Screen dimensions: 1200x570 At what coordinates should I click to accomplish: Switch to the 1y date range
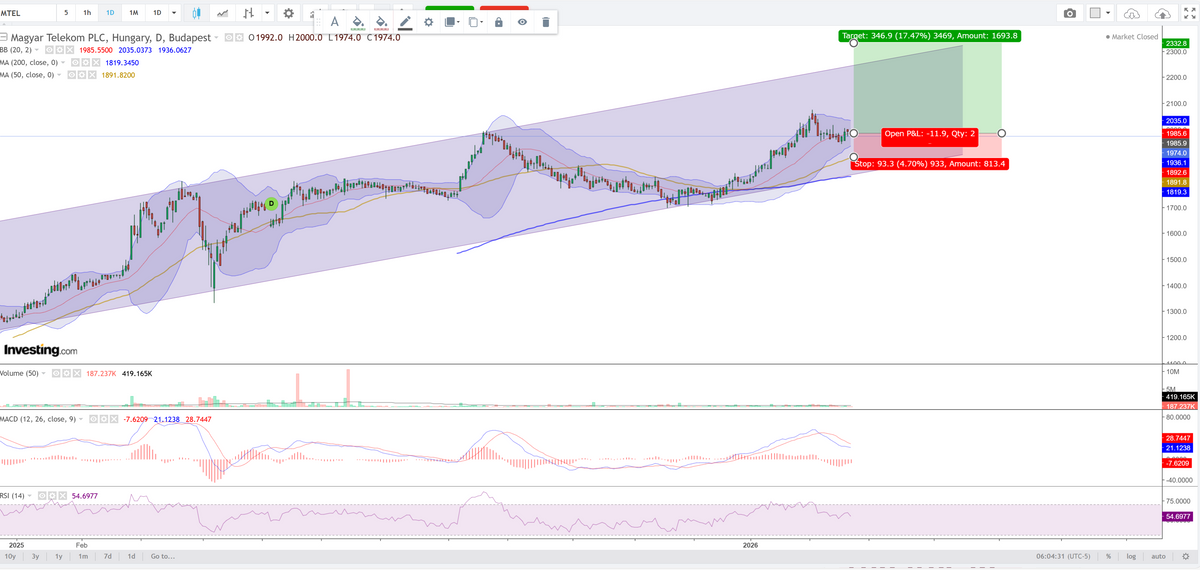pos(59,556)
